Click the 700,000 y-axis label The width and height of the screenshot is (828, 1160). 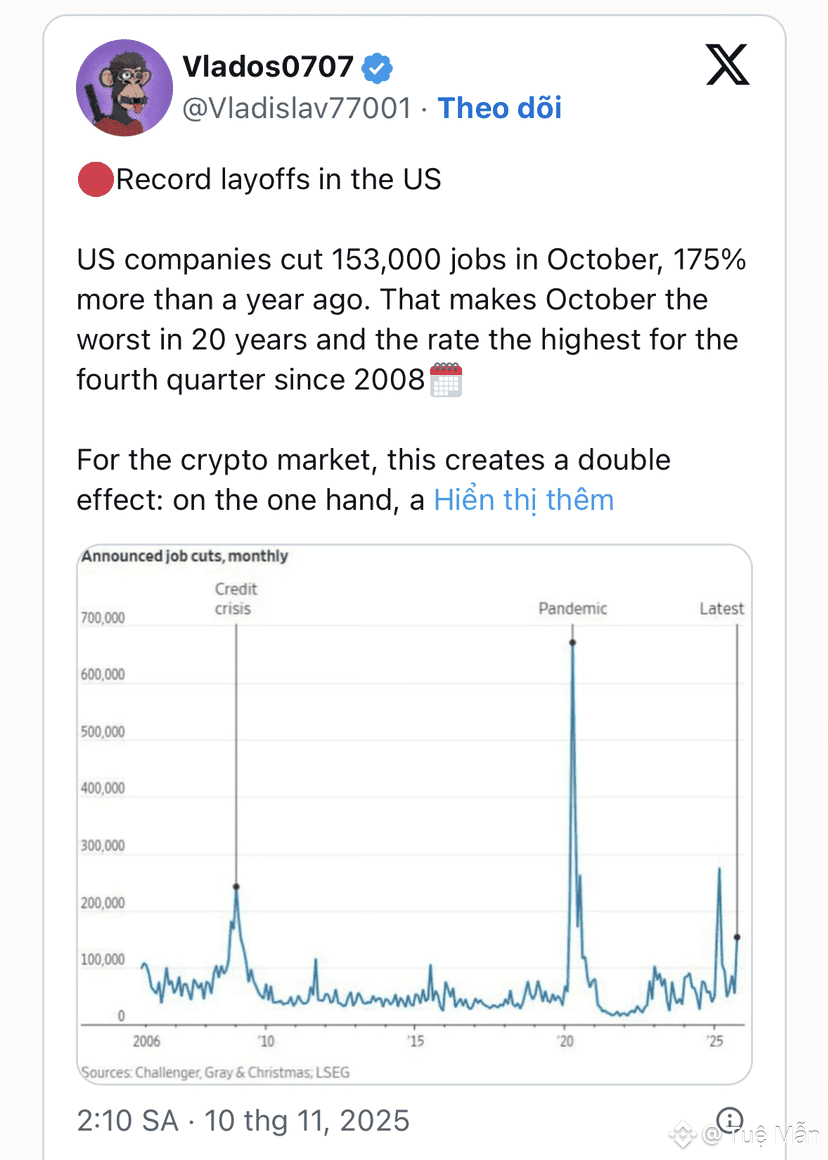[102, 618]
